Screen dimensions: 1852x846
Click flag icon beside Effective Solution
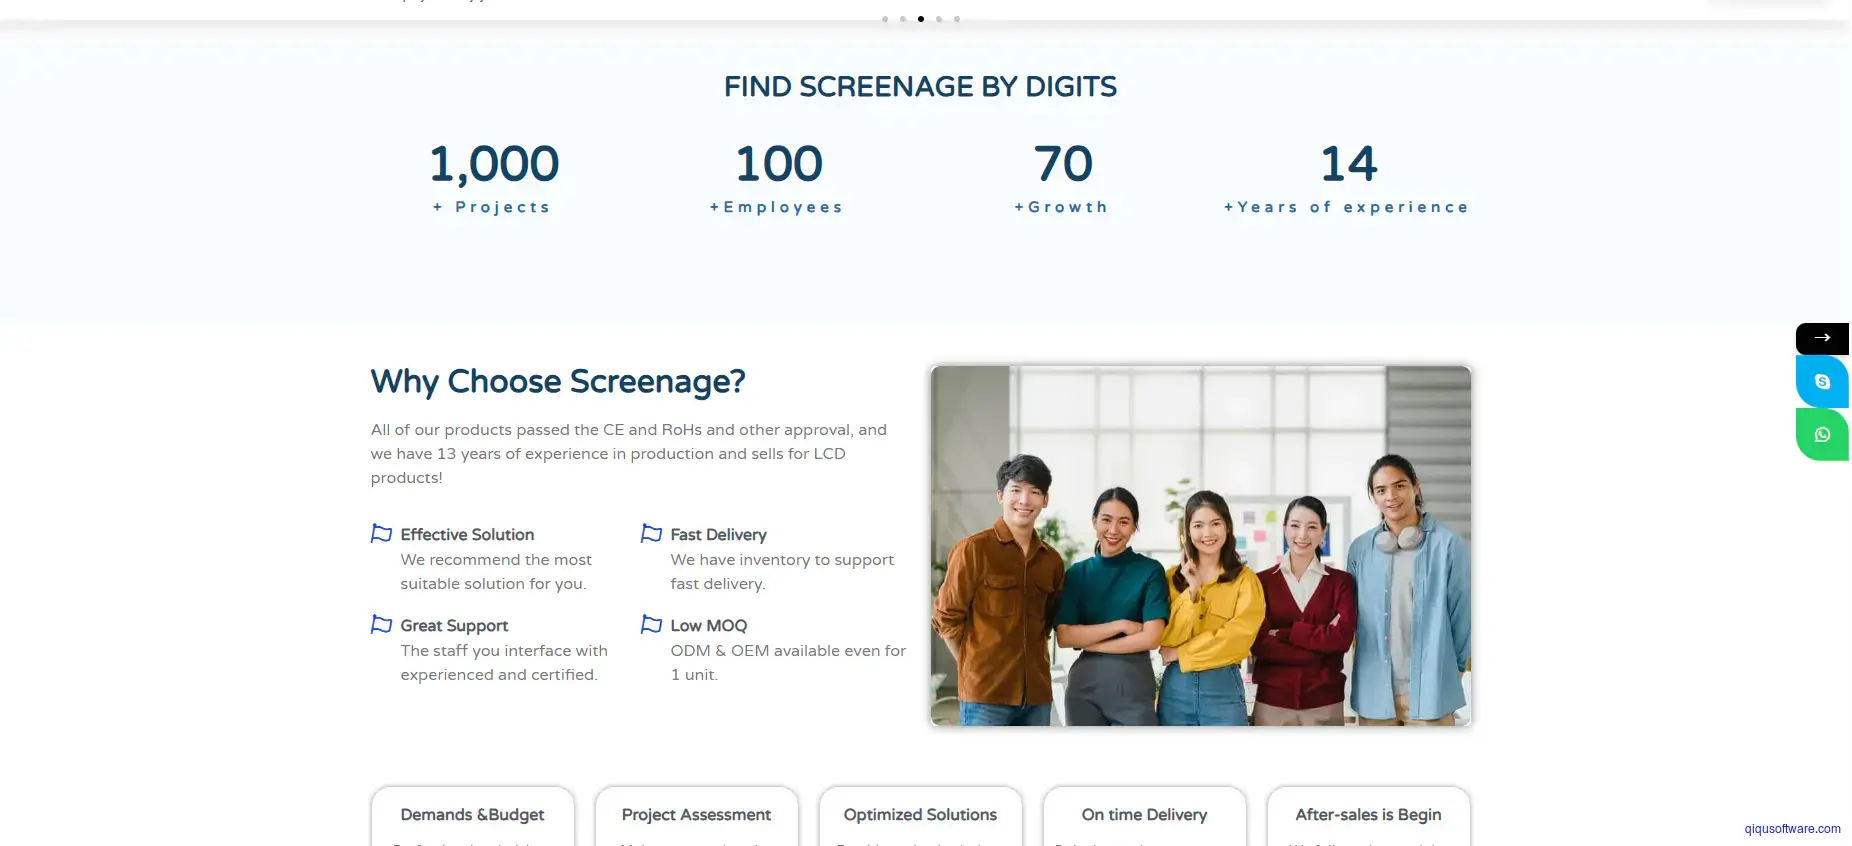pyautogui.click(x=381, y=533)
